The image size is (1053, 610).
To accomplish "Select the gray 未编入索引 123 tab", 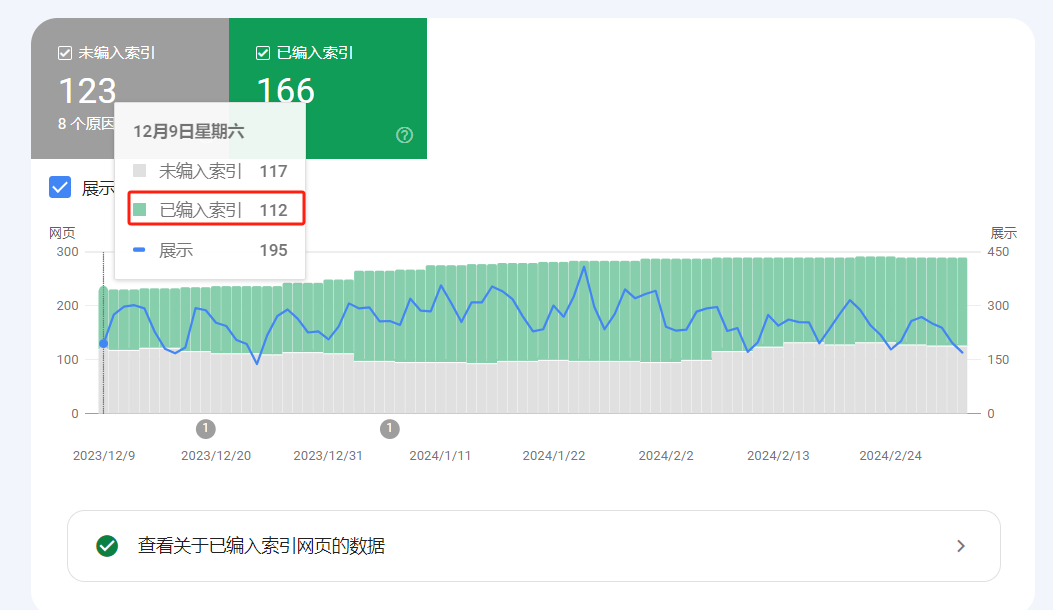I will coord(130,88).
